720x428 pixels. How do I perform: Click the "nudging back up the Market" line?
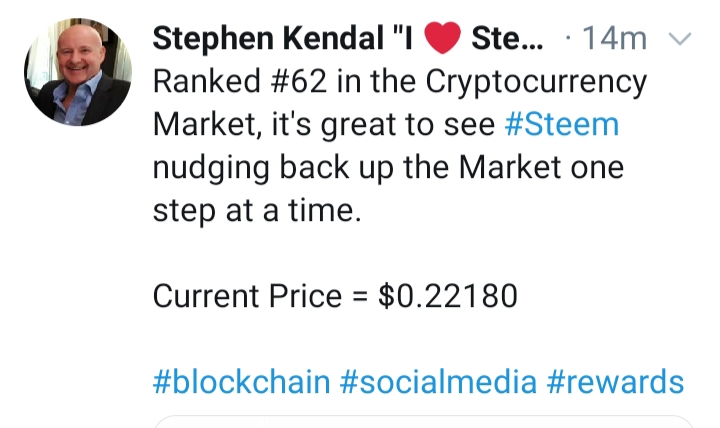click(x=356, y=168)
